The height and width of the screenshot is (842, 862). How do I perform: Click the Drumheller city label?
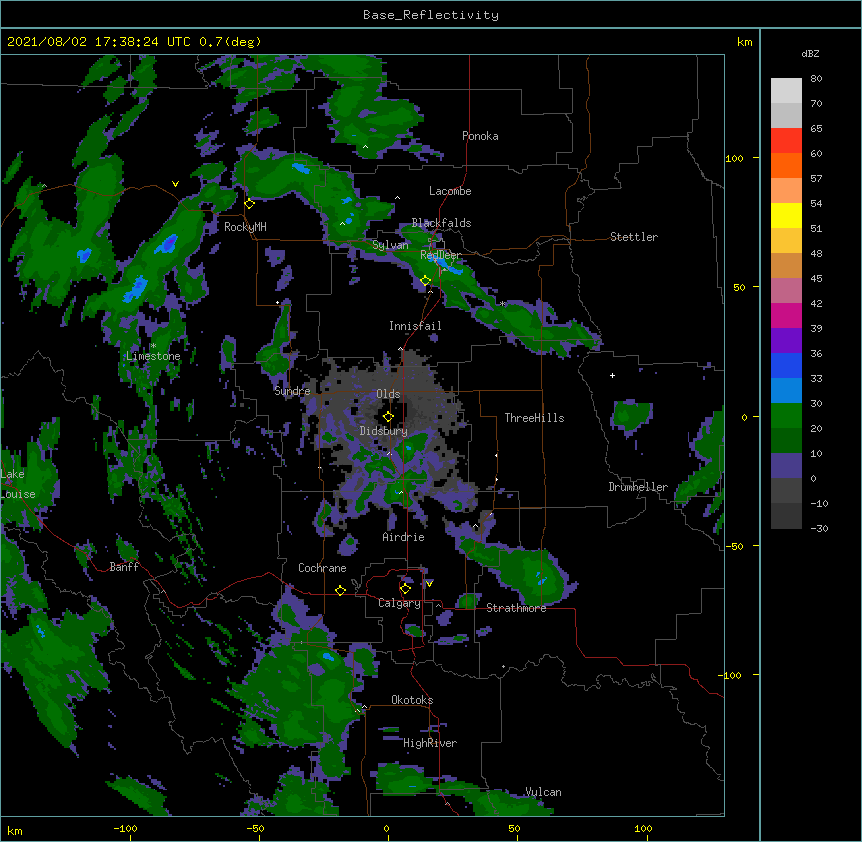(x=638, y=487)
